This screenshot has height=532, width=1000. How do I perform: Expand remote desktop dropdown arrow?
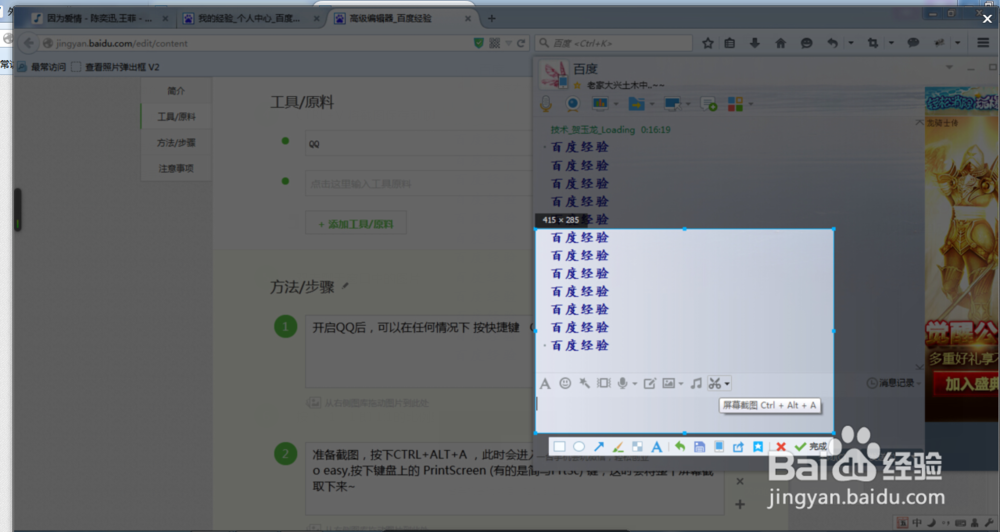(x=688, y=104)
